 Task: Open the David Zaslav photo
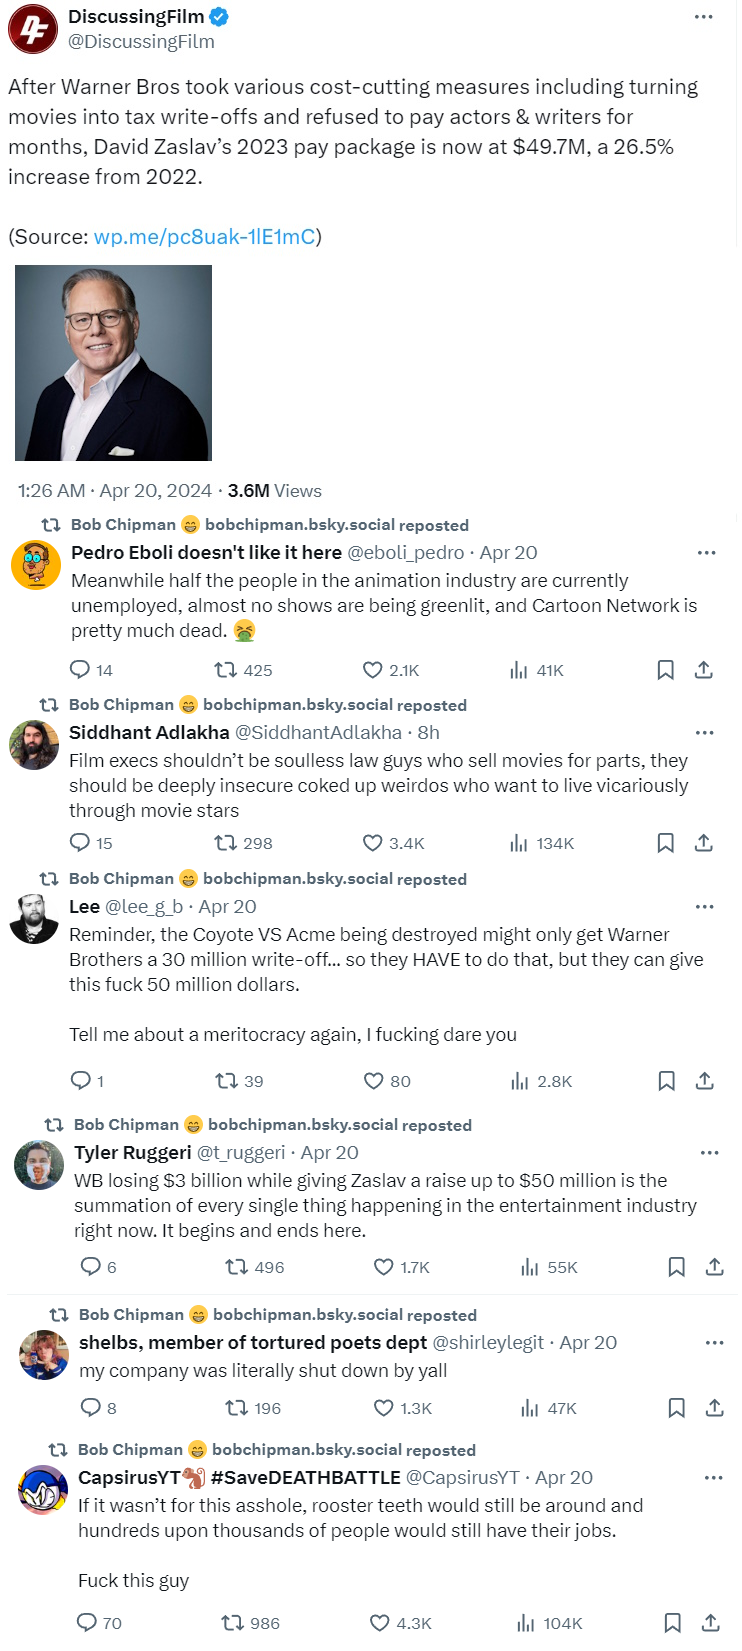point(113,363)
